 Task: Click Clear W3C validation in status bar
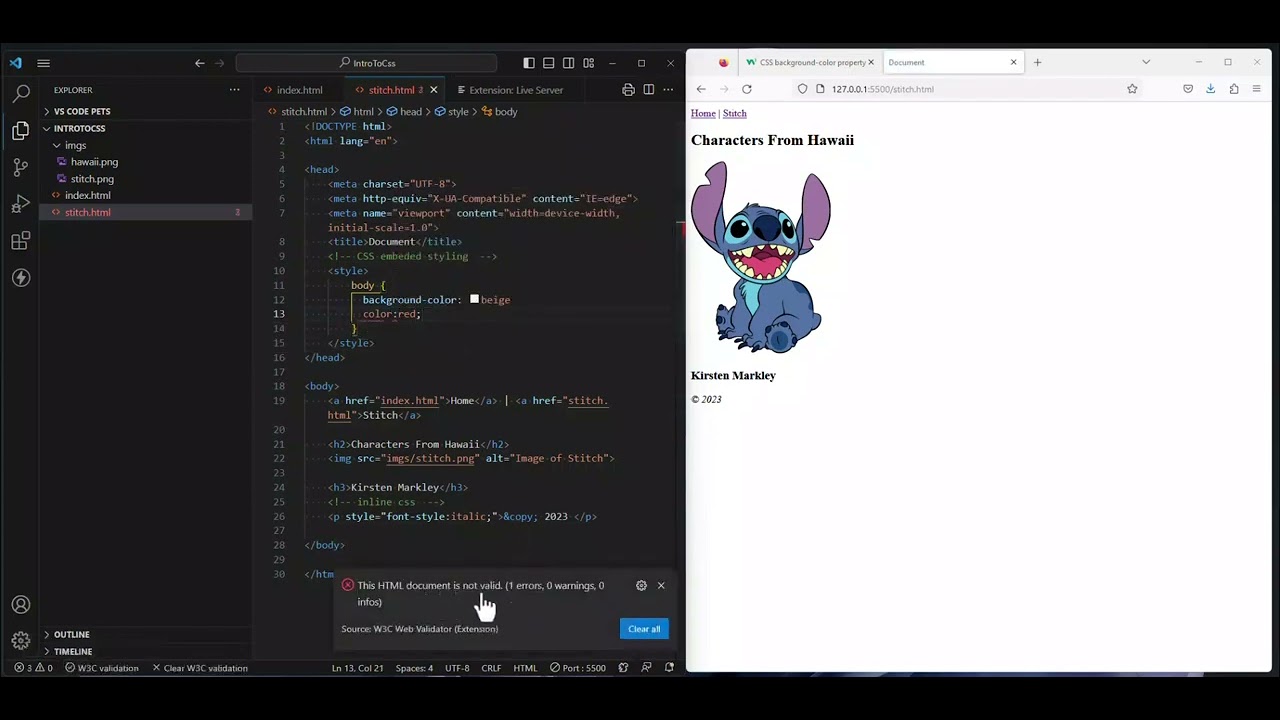(199, 668)
